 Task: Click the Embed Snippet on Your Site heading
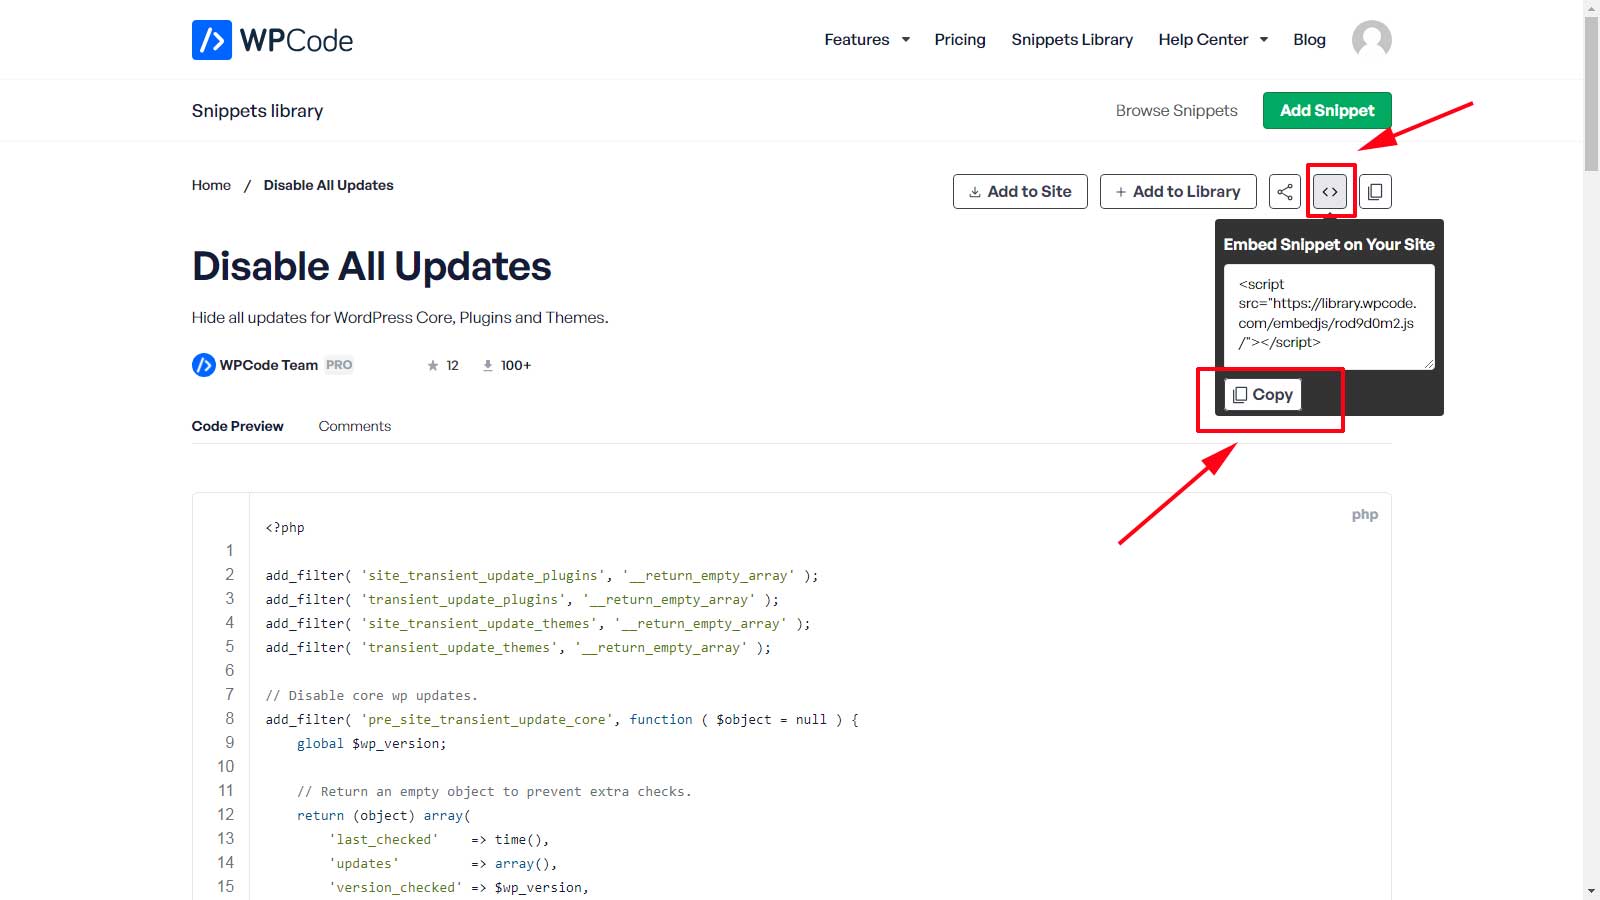(x=1329, y=244)
